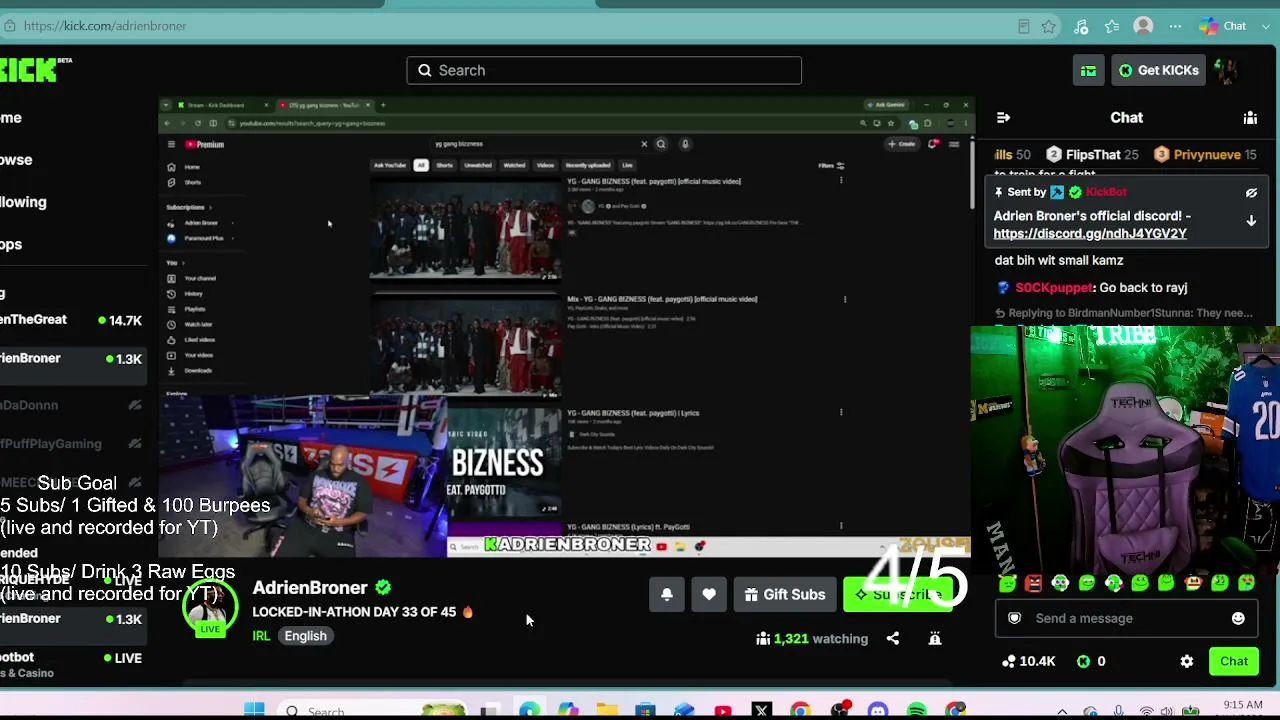Viewport: 1280px width, 720px height.
Task: Click the Discord icon in the taskbar
Action: coord(878,711)
